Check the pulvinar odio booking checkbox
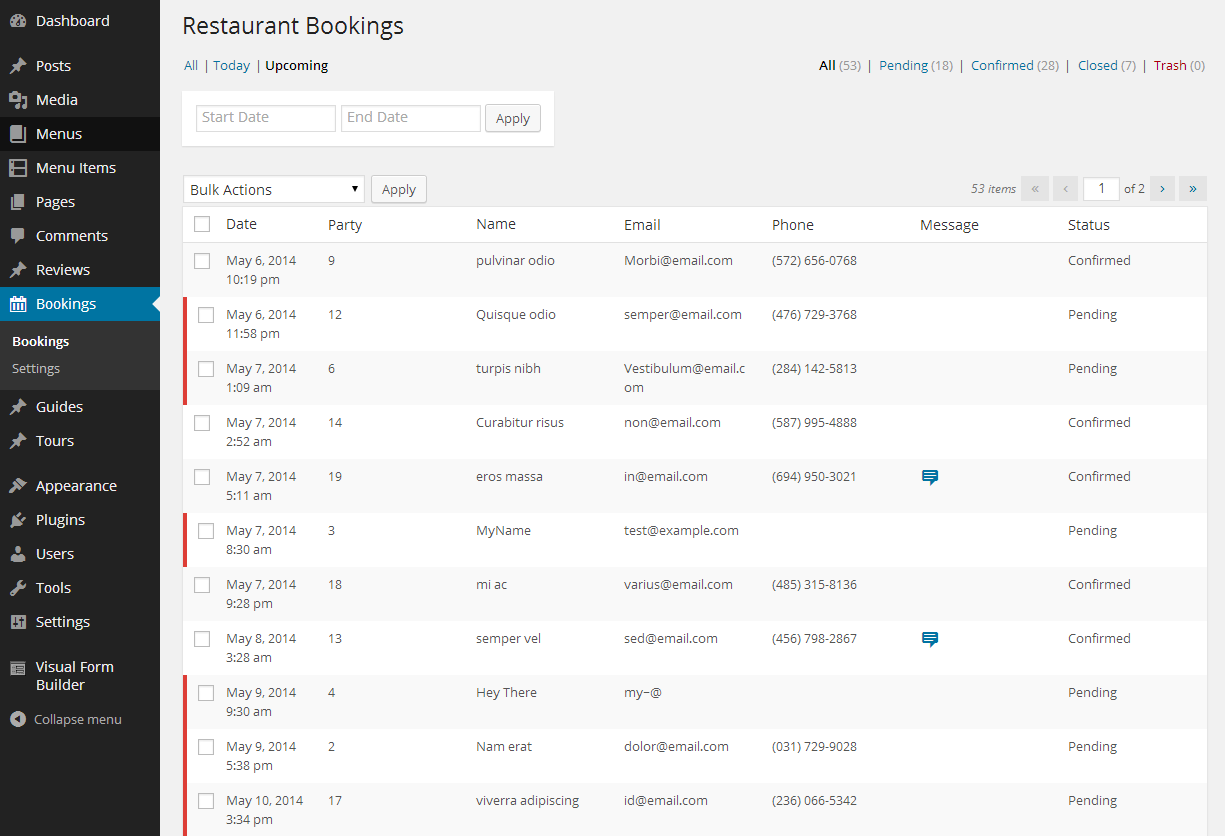The image size is (1225, 836). tap(202, 261)
